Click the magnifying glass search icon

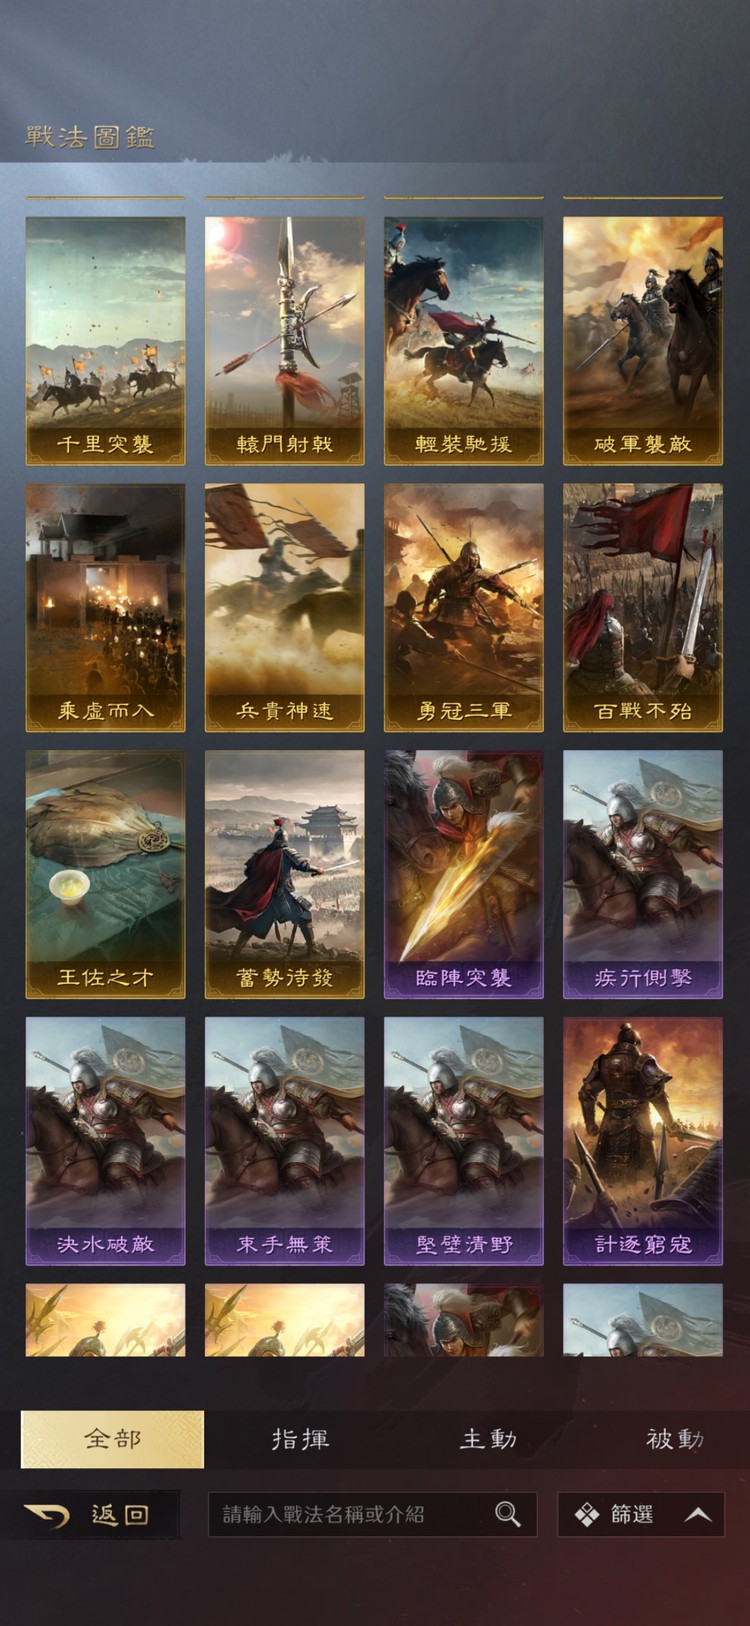(x=508, y=1515)
